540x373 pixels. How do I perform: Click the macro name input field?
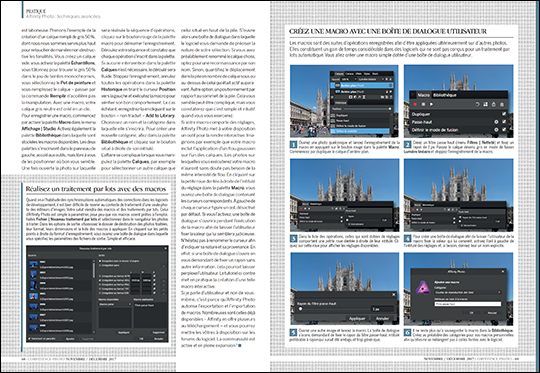click(x=467, y=304)
